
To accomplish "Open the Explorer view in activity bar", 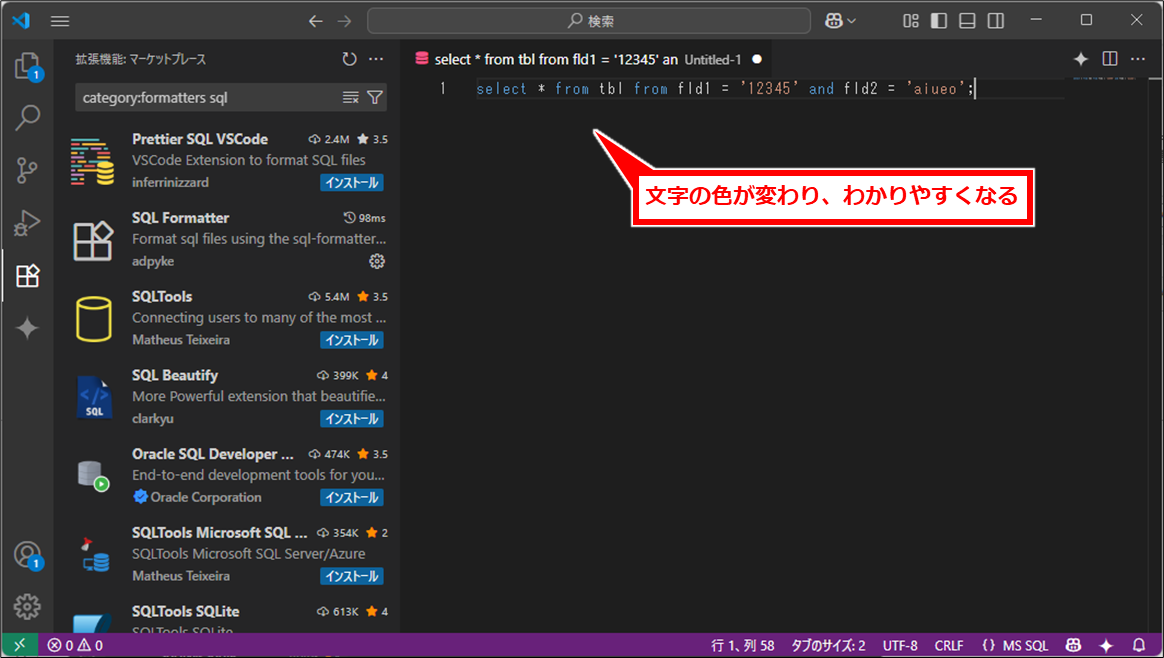I will (27, 66).
